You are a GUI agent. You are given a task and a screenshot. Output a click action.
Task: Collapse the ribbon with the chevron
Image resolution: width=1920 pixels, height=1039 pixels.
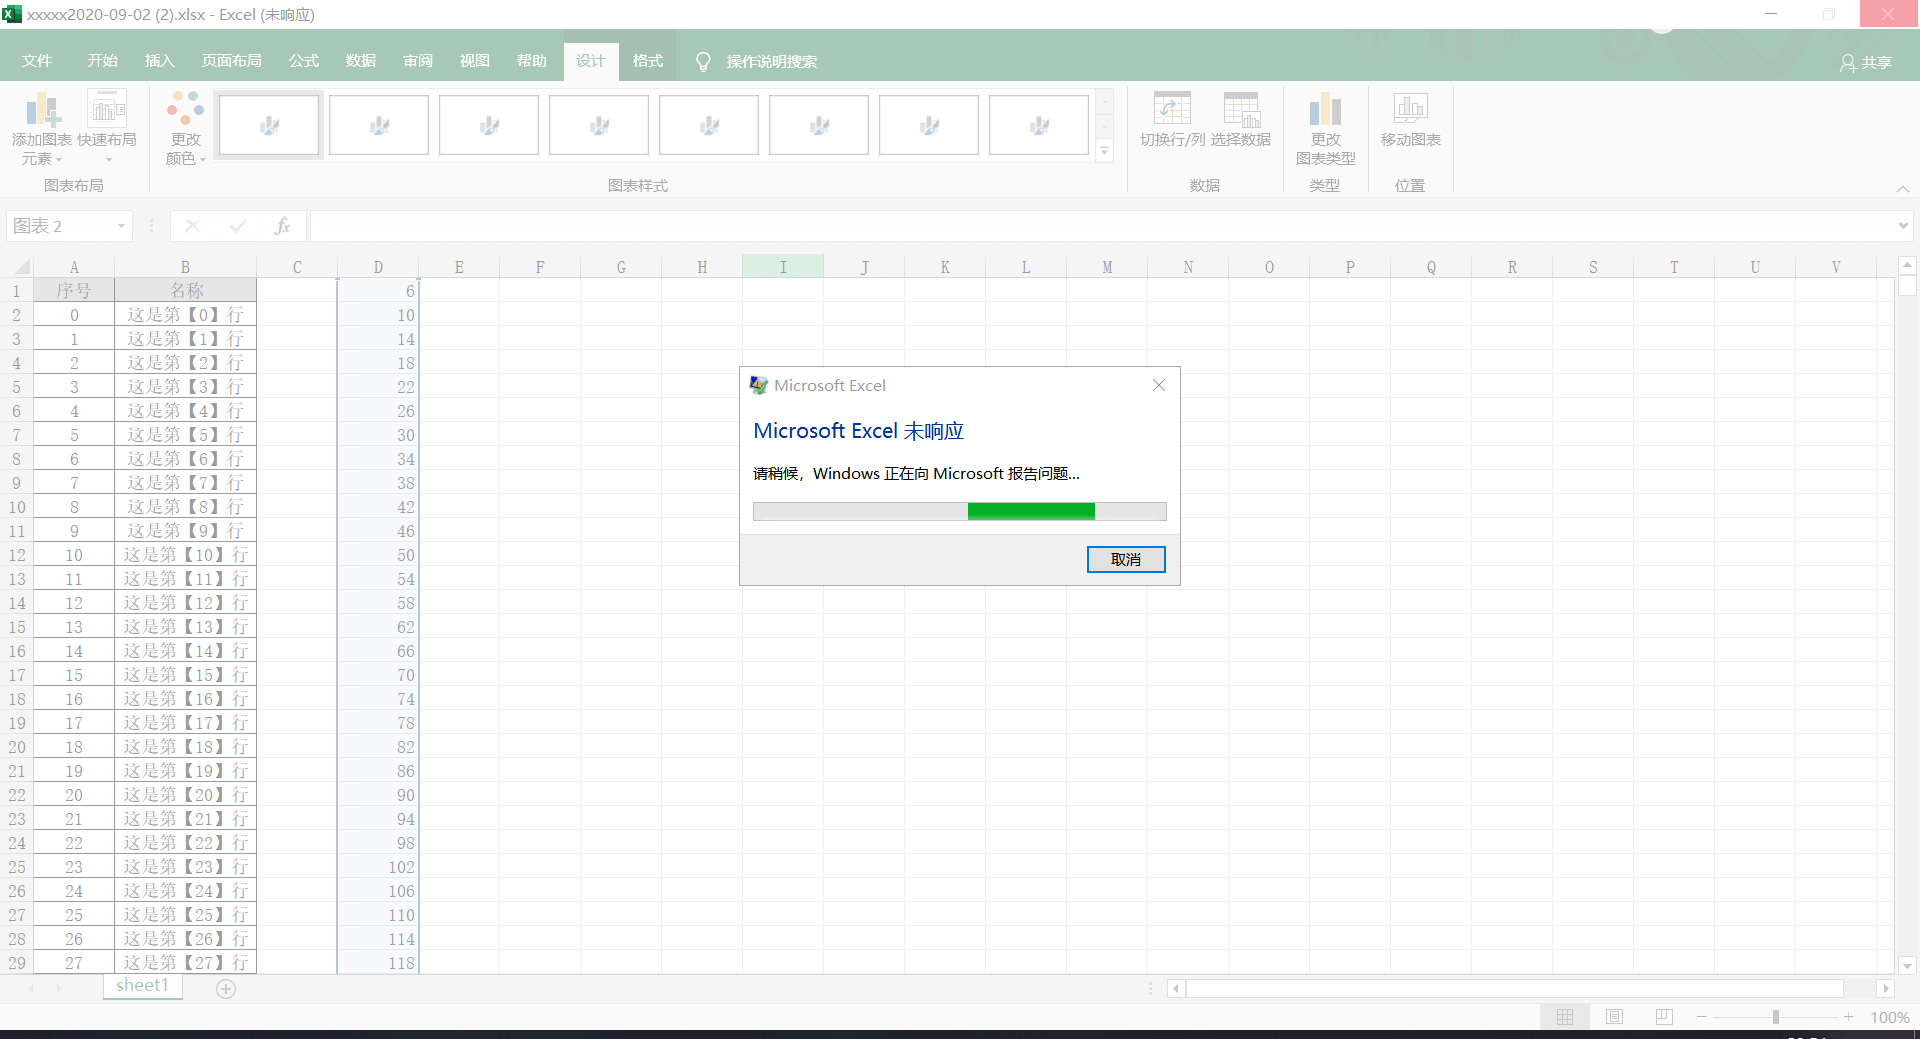[1903, 188]
